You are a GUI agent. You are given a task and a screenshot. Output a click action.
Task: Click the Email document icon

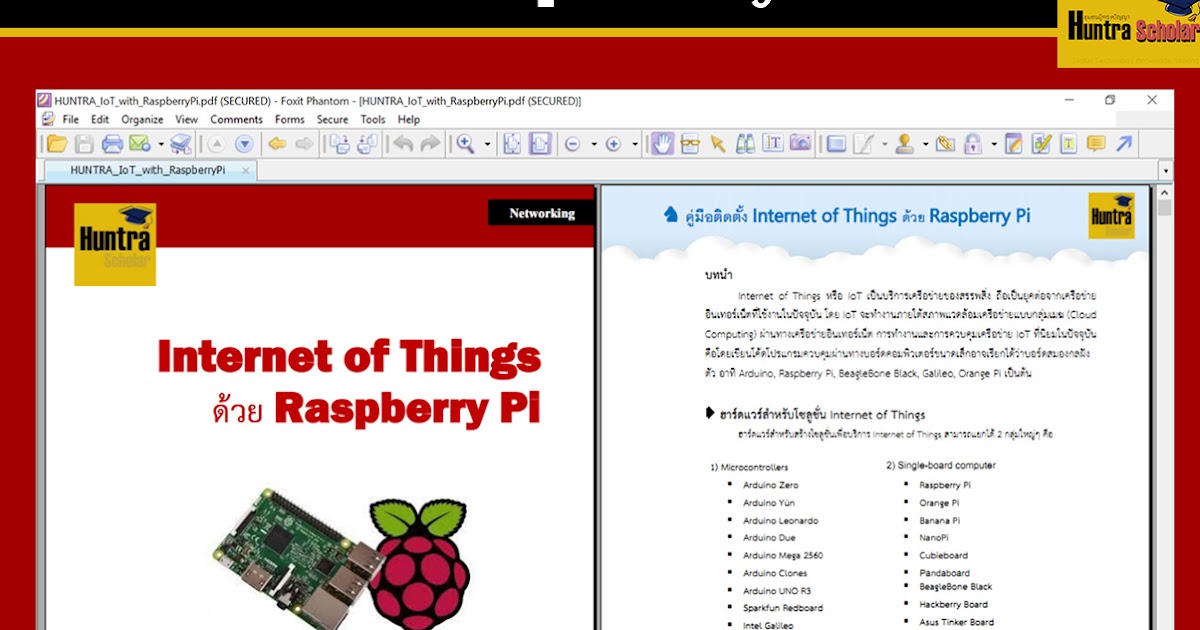coord(138,144)
